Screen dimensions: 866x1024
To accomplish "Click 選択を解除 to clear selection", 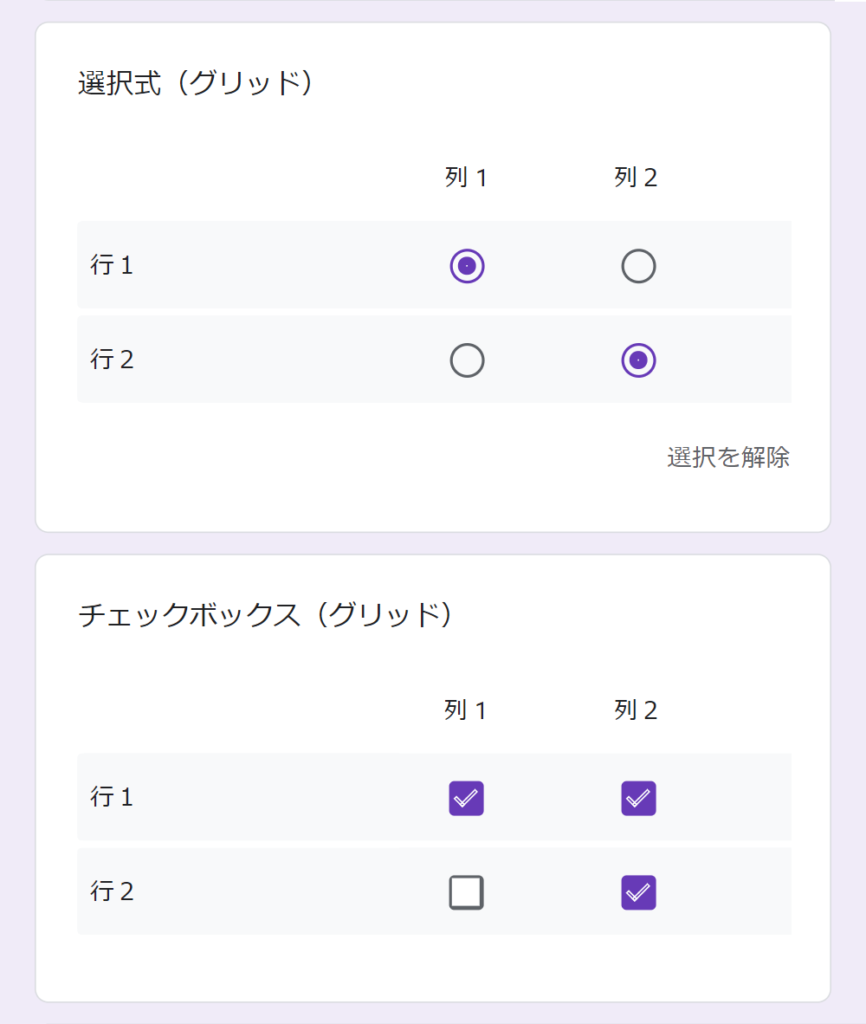I will pyautogui.click(x=728, y=458).
